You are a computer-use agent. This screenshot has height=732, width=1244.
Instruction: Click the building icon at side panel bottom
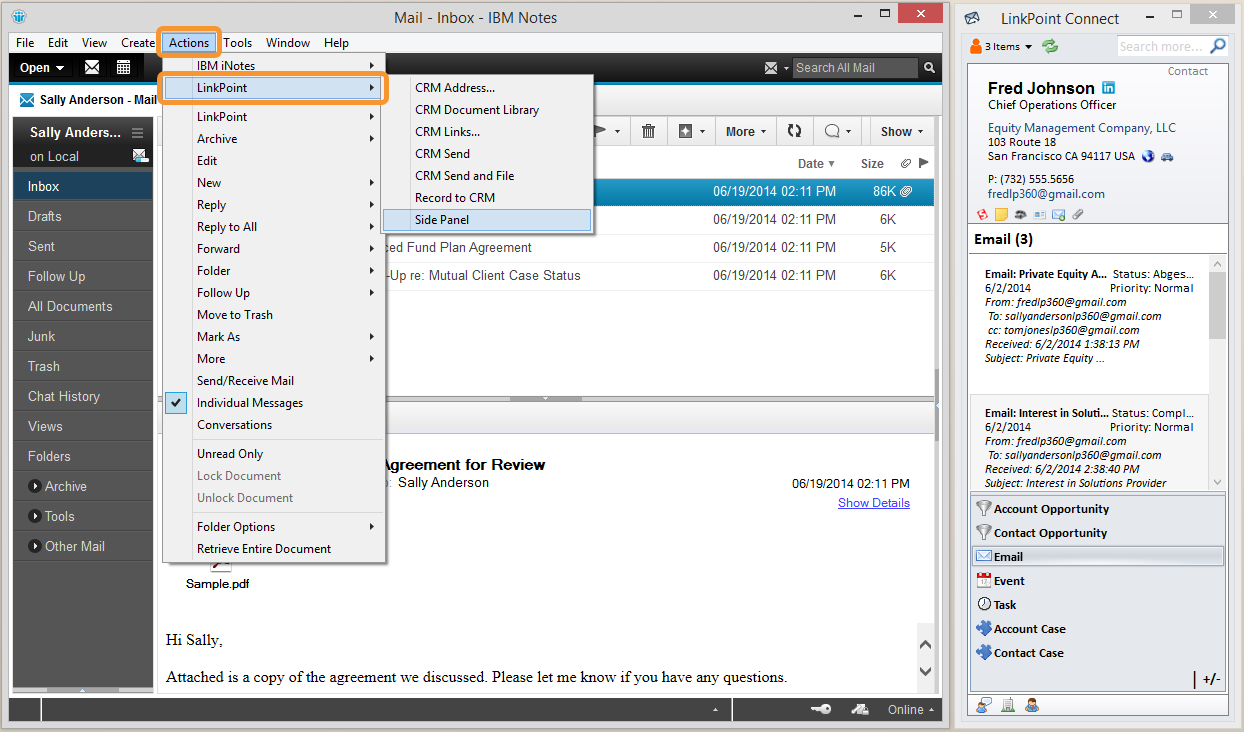(1008, 705)
